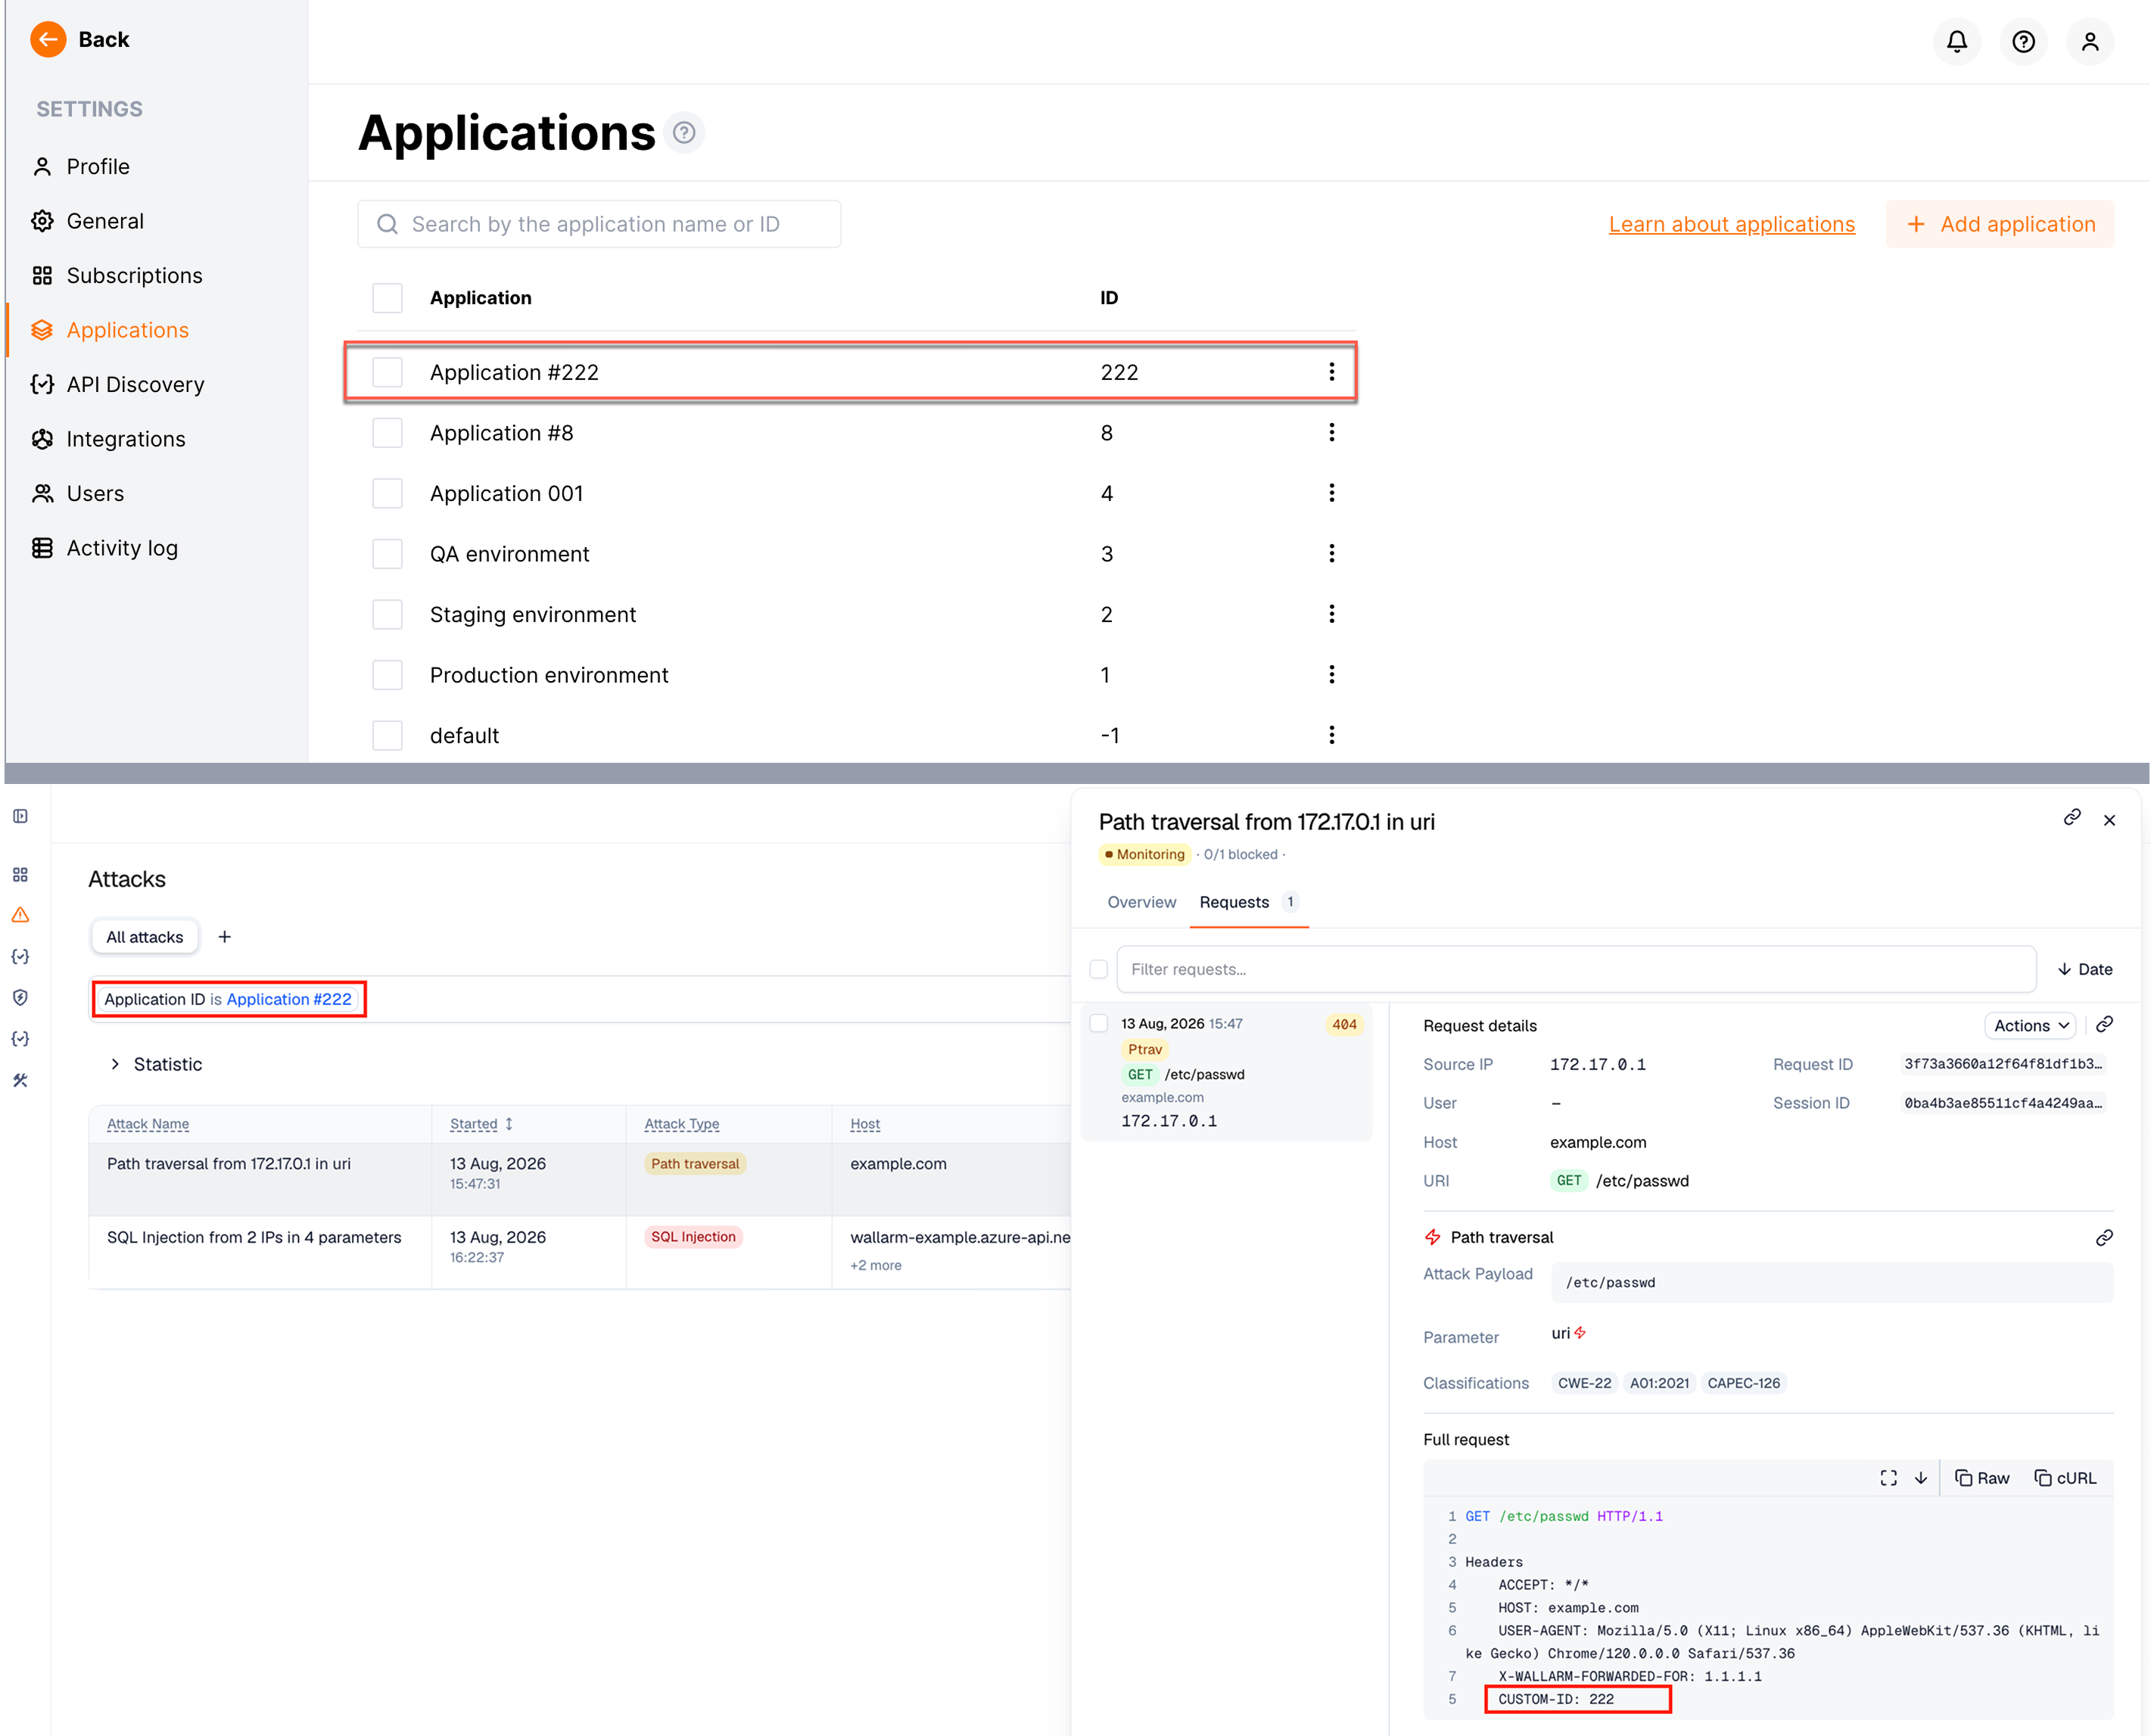
Task: Check the Application #8 row checkbox
Action: [387, 433]
